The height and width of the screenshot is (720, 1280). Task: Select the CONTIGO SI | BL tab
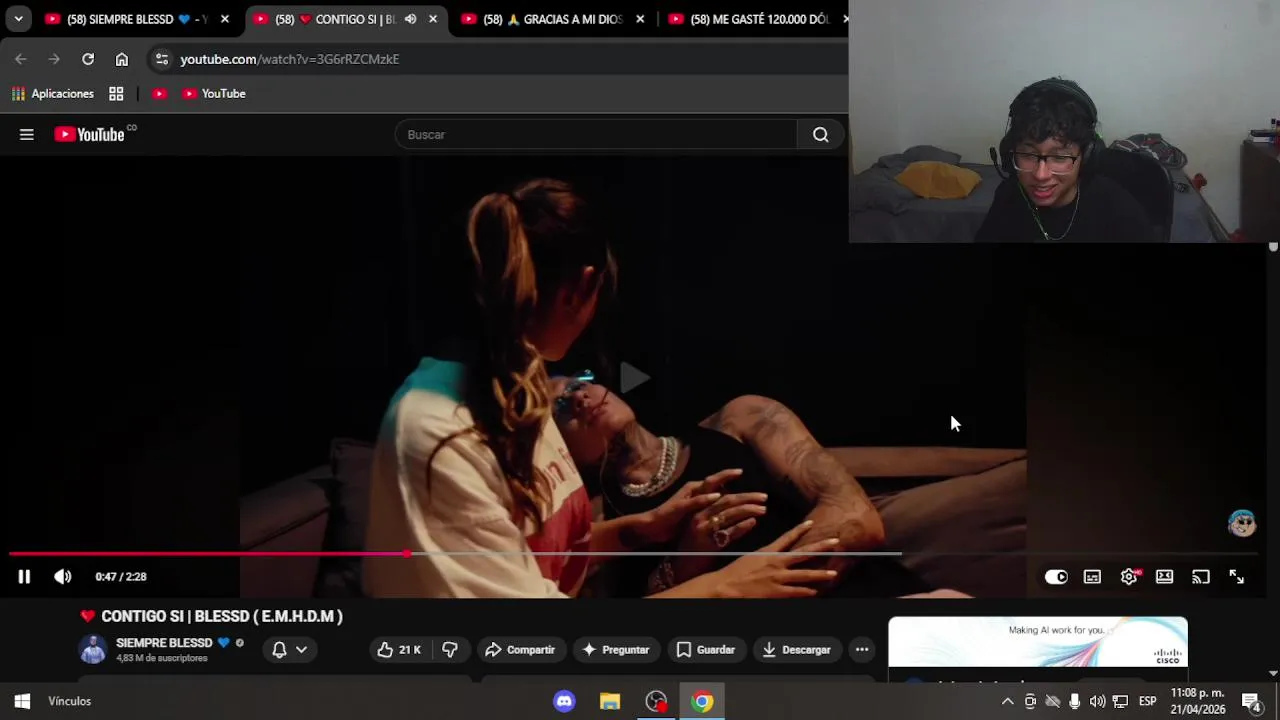point(335,19)
